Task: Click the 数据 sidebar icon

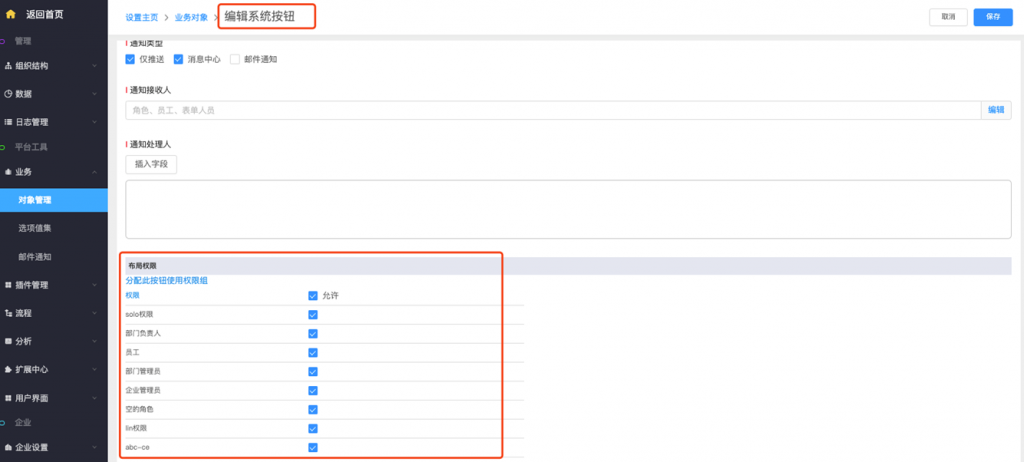Action: (x=8, y=94)
